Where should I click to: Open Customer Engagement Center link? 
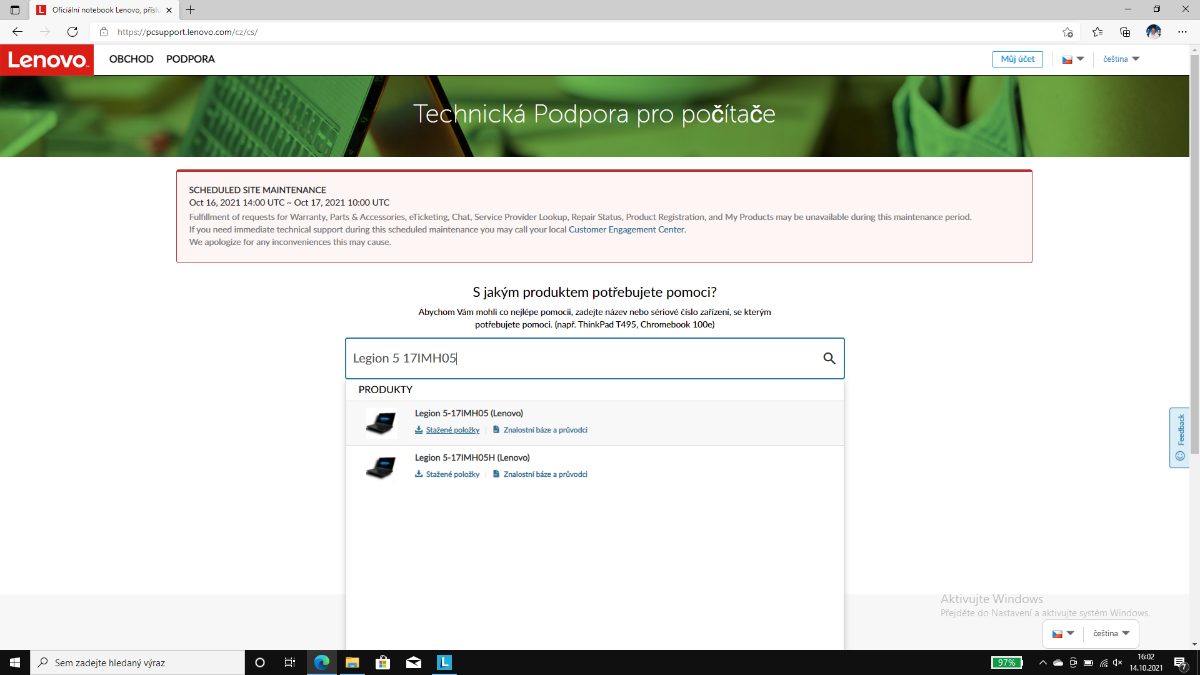(626, 229)
